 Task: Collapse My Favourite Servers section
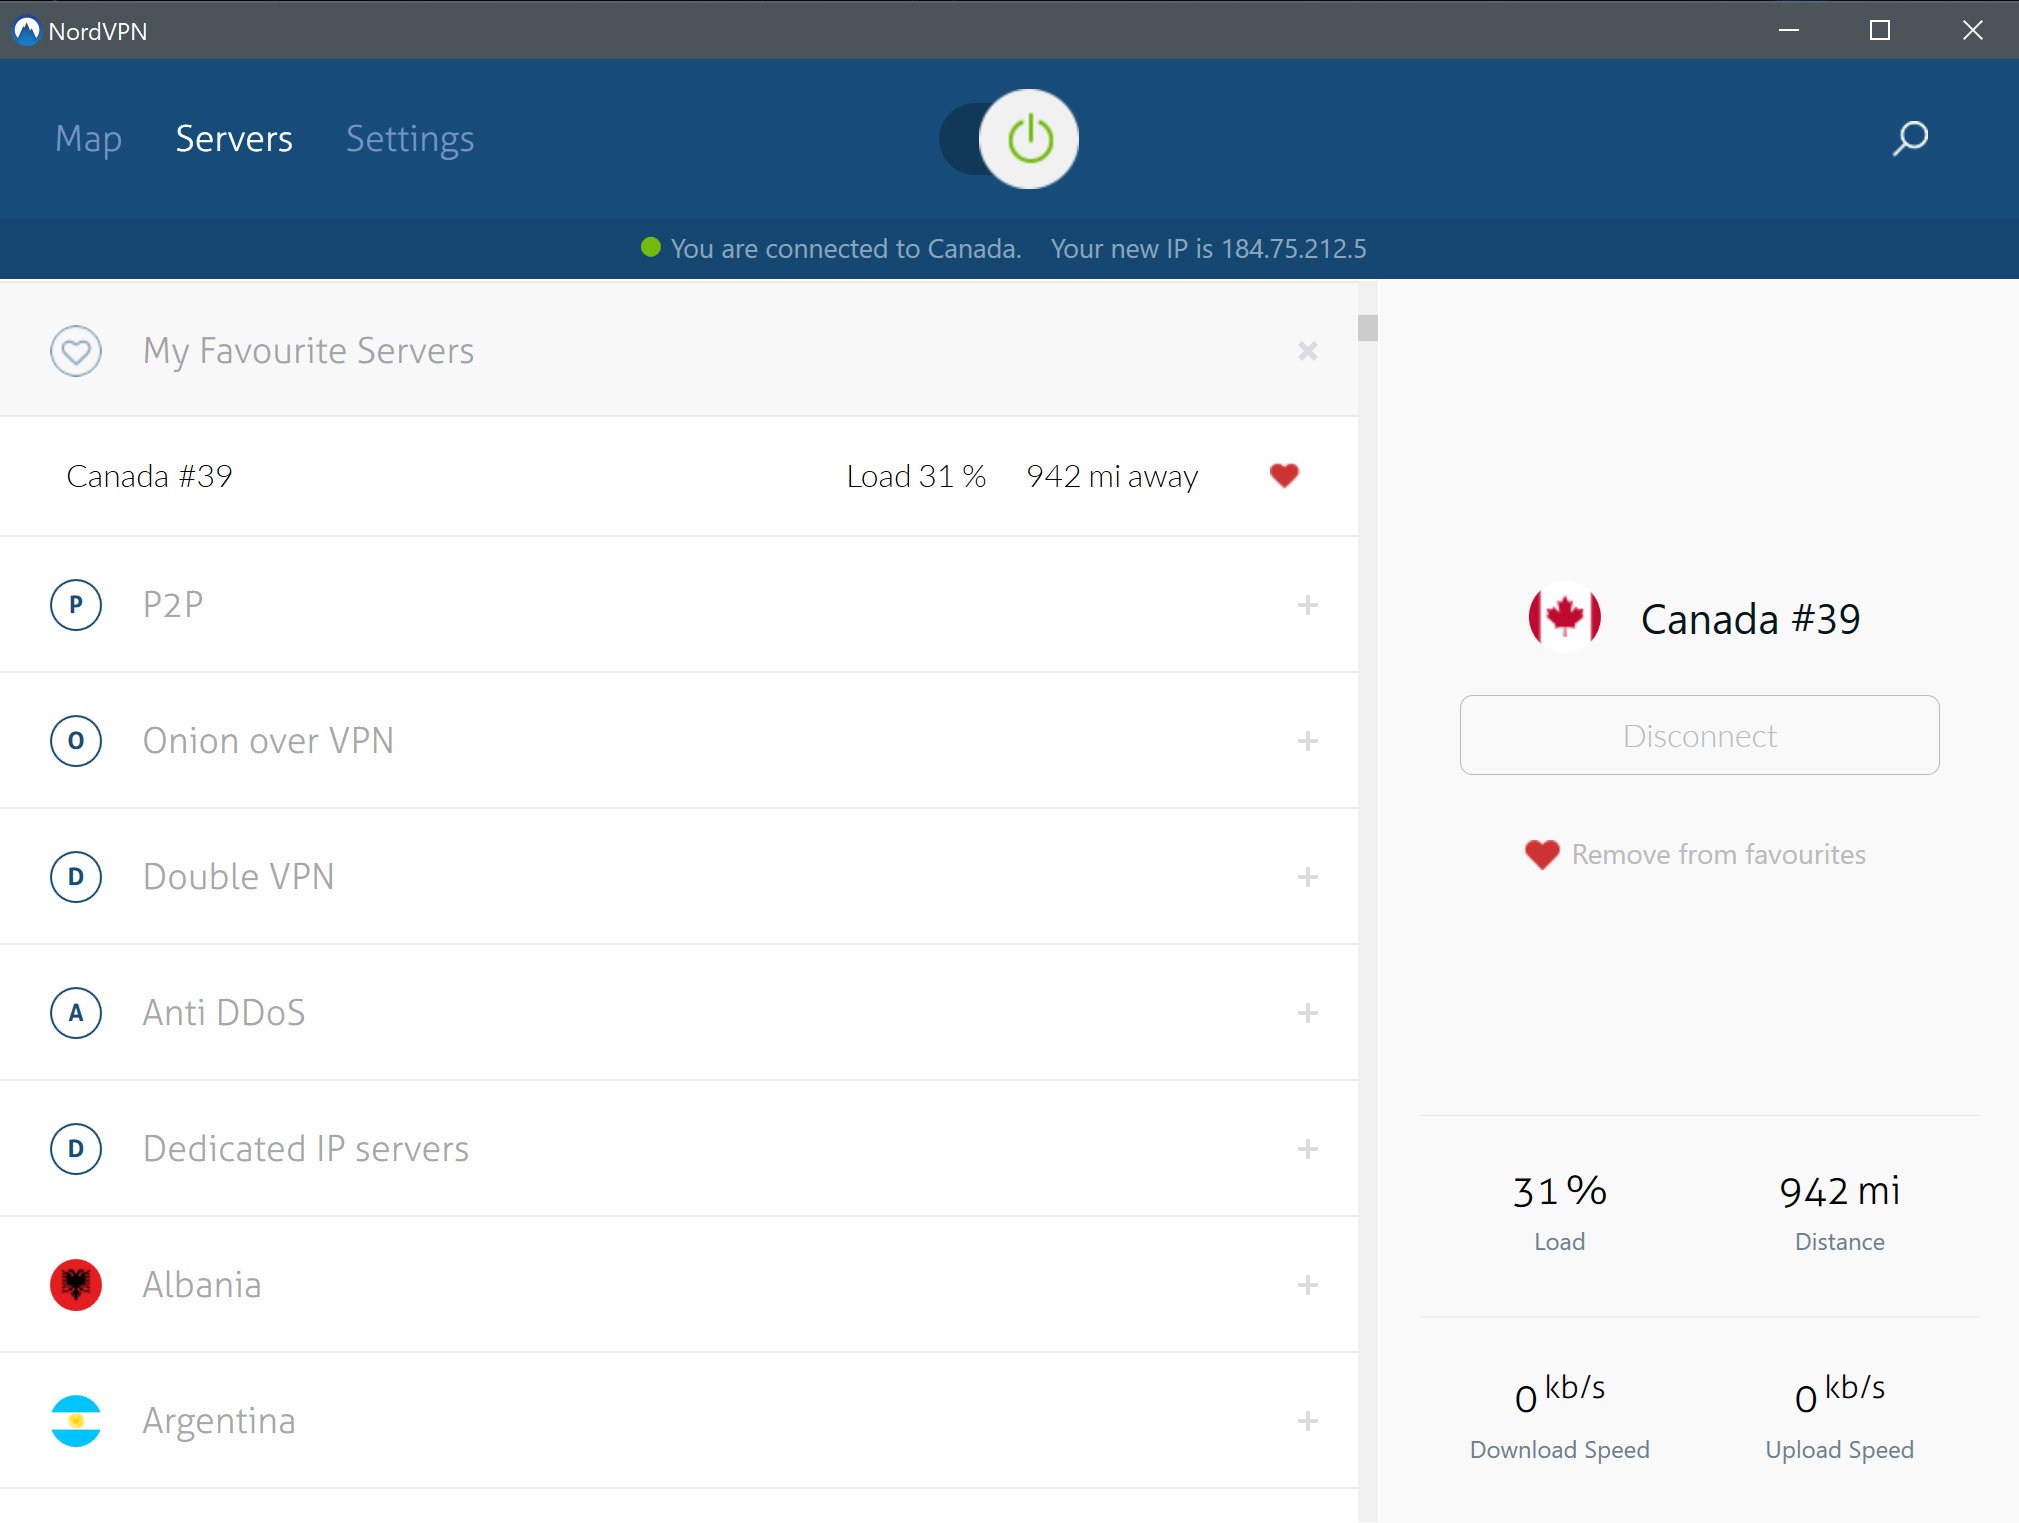(x=1307, y=351)
